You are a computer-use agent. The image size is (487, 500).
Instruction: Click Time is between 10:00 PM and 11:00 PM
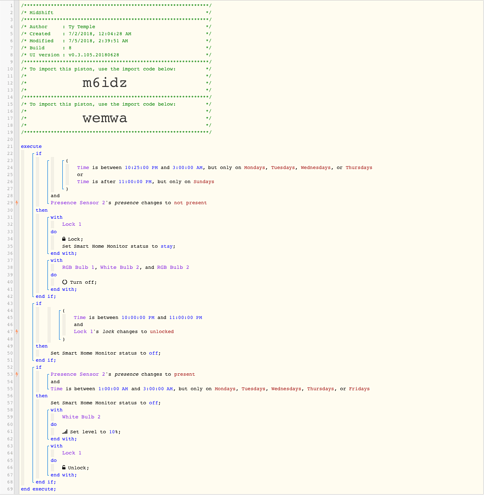(138, 317)
